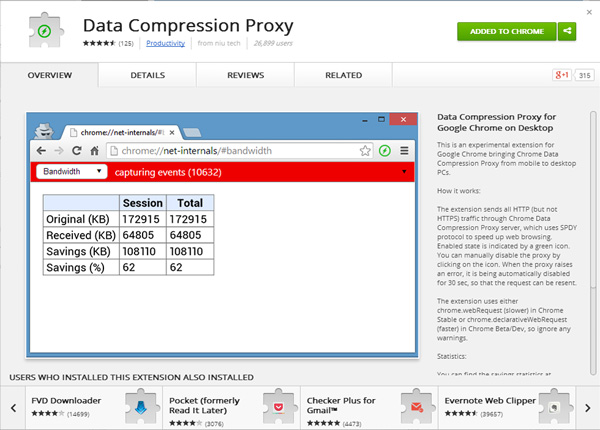The image size is (600, 430).
Task: Click the Savings (KB) row label
Action: click(x=78, y=251)
